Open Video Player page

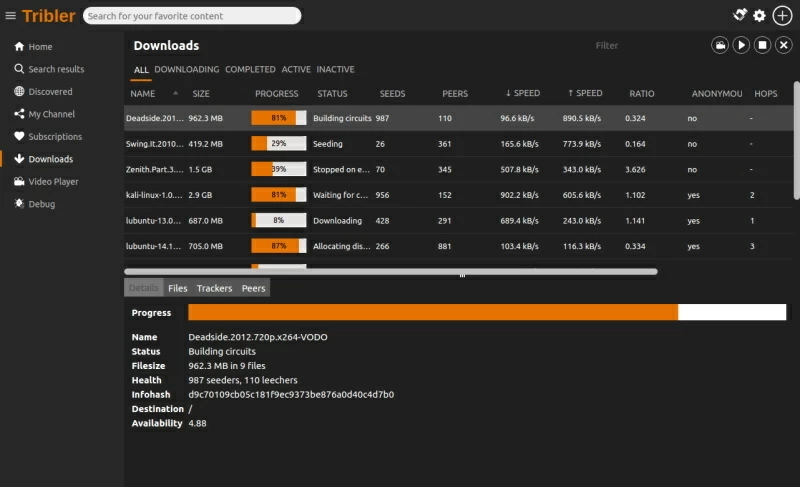coord(54,181)
